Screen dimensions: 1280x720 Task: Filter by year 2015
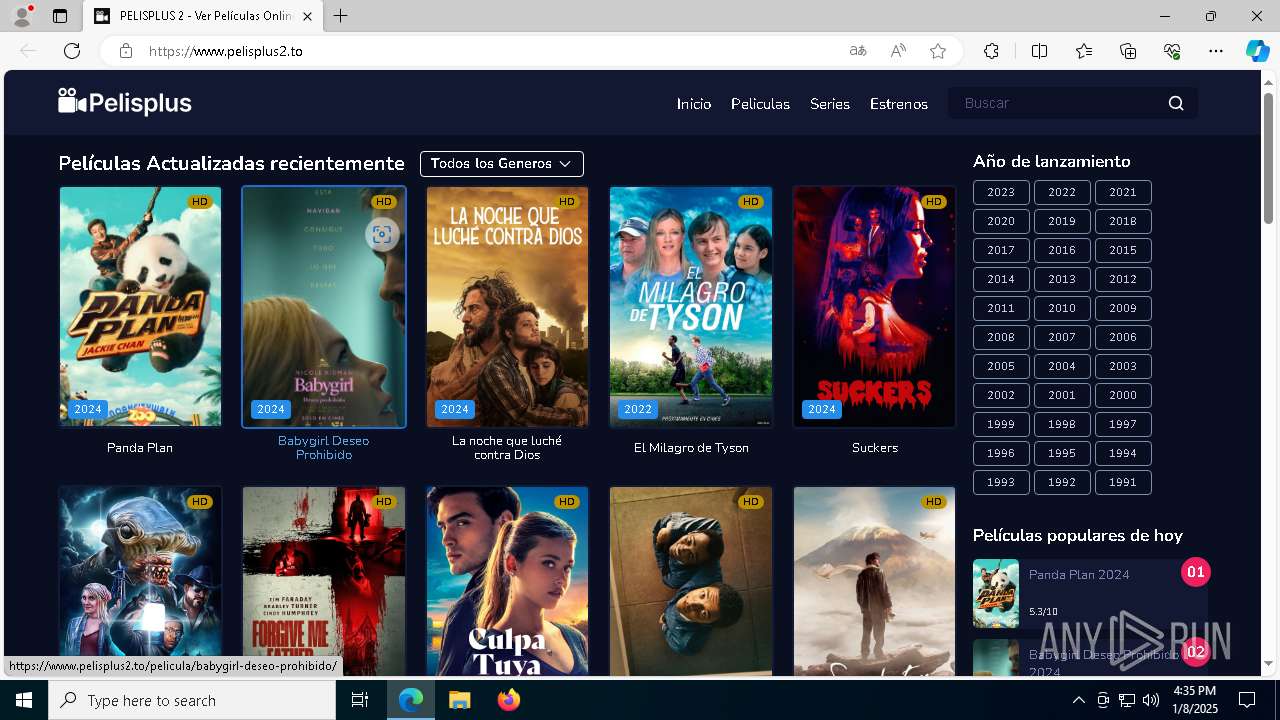(x=1123, y=250)
